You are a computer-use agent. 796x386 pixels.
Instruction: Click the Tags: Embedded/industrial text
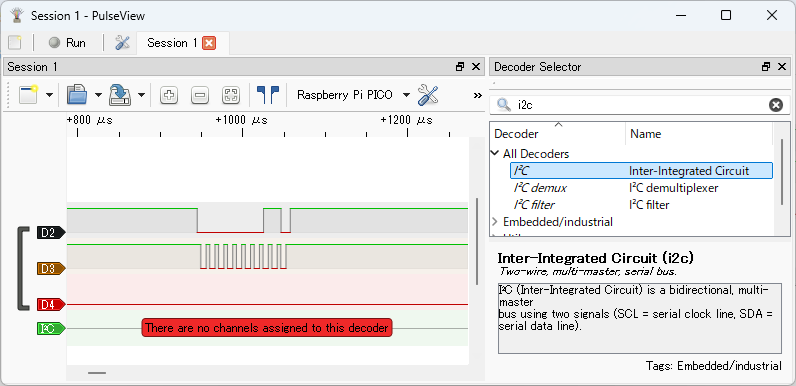714,366
